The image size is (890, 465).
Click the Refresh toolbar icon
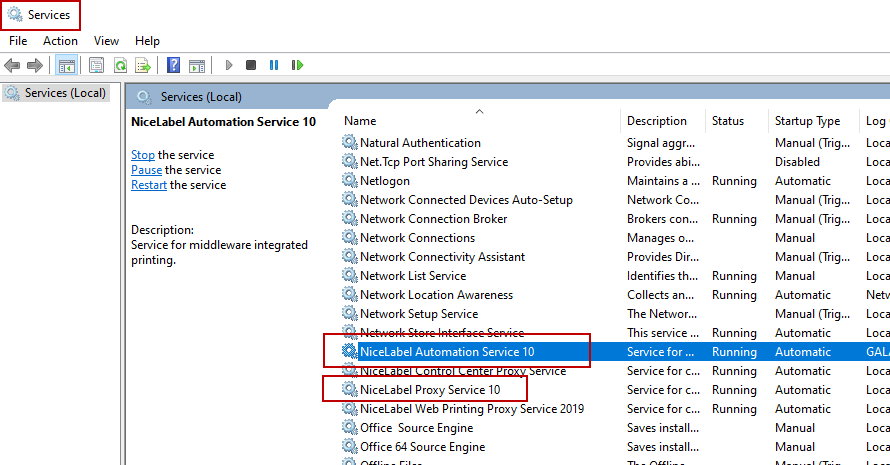120,66
